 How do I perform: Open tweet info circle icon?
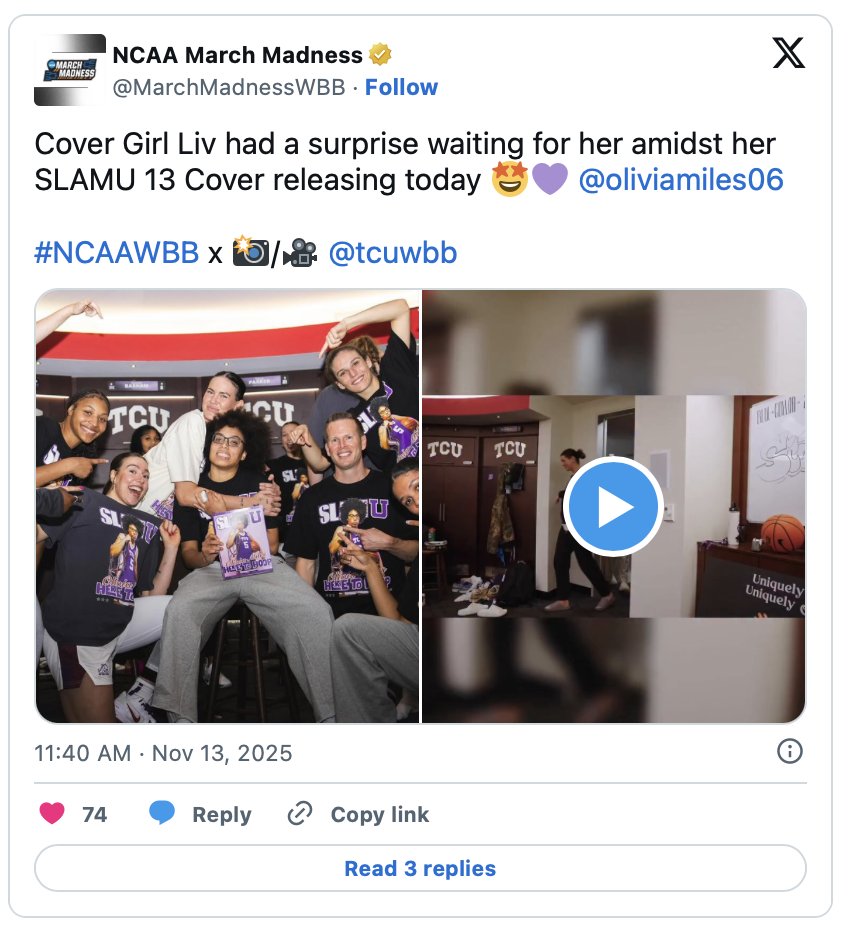(790, 751)
